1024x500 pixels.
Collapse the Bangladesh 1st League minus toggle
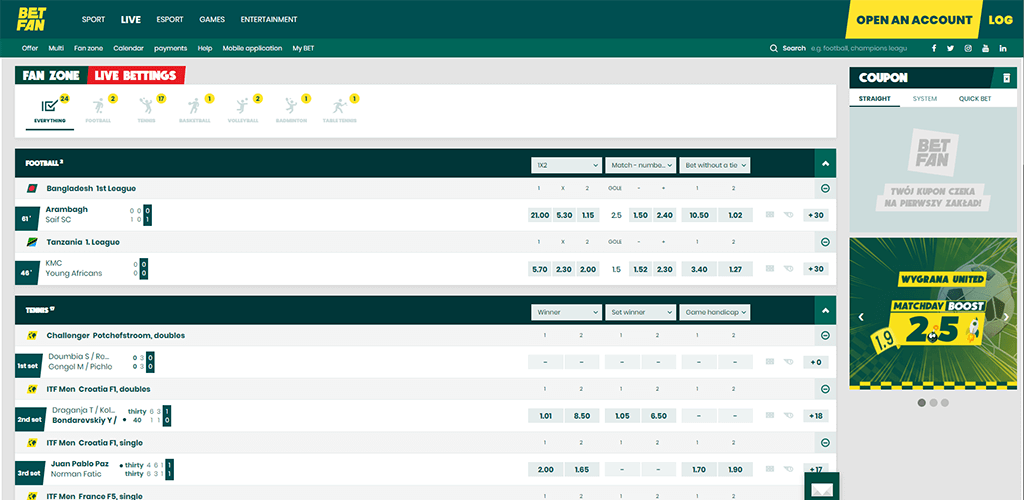(825, 188)
